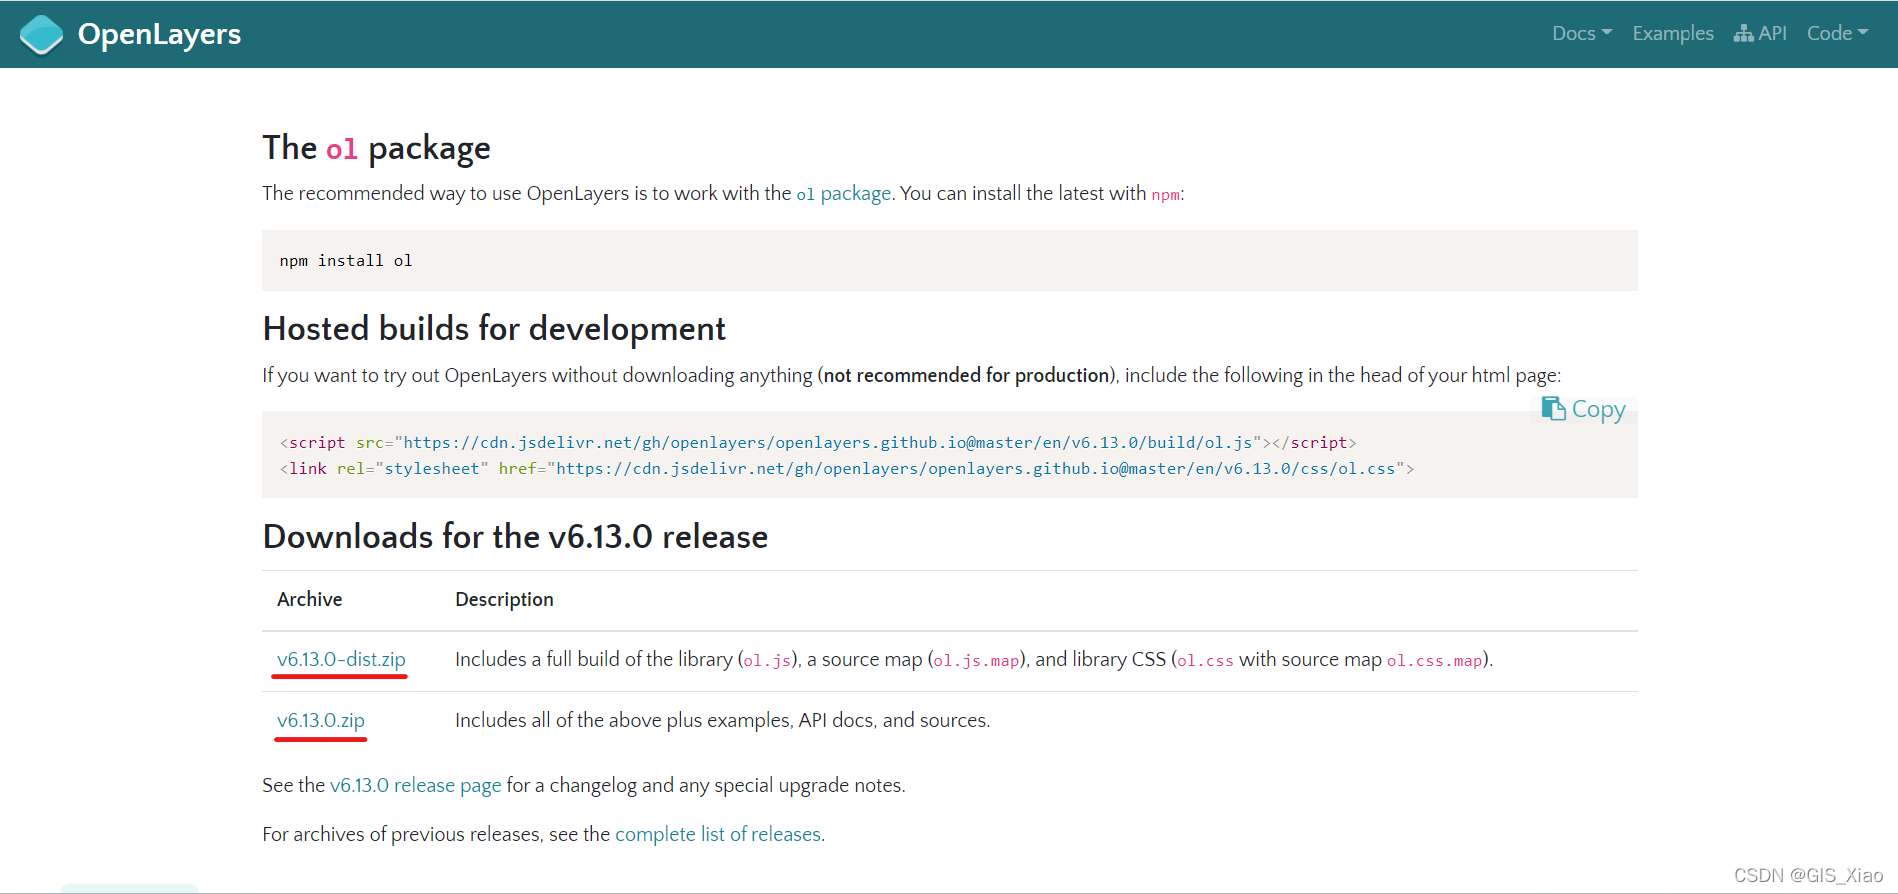The image size is (1898, 894).
Task: Click the script src code line
Action: click(x=818, y=442)
